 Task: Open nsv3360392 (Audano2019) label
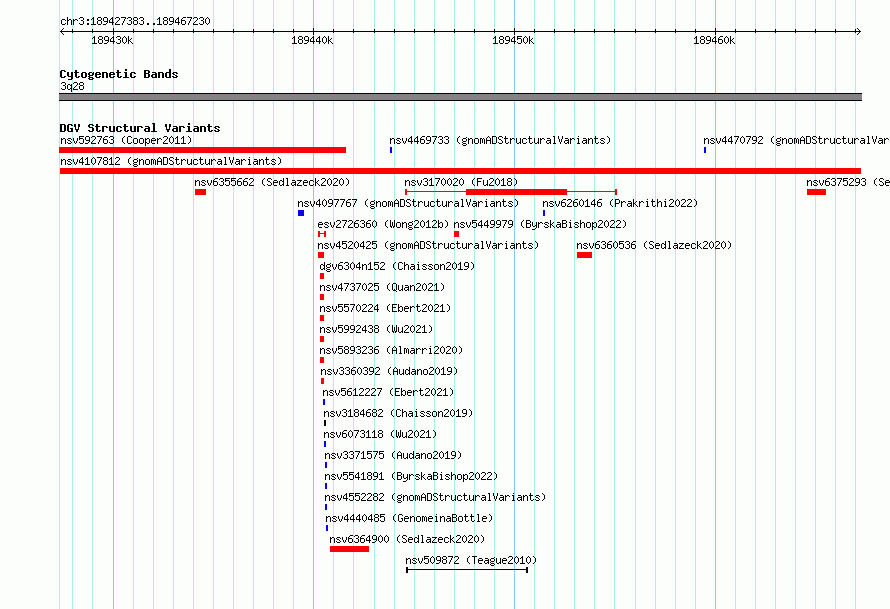389,371
